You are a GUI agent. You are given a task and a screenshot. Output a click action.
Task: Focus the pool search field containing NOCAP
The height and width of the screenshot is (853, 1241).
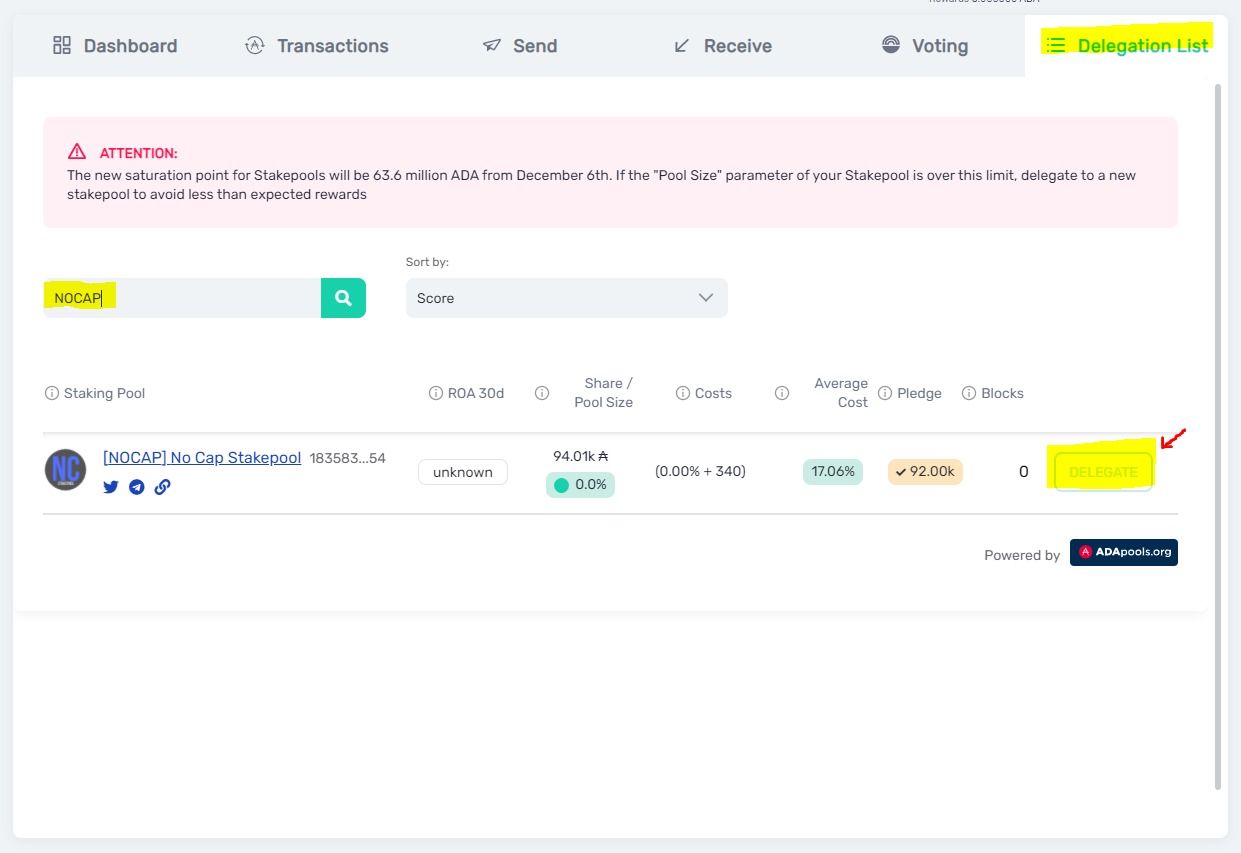[x=182, y=298]
